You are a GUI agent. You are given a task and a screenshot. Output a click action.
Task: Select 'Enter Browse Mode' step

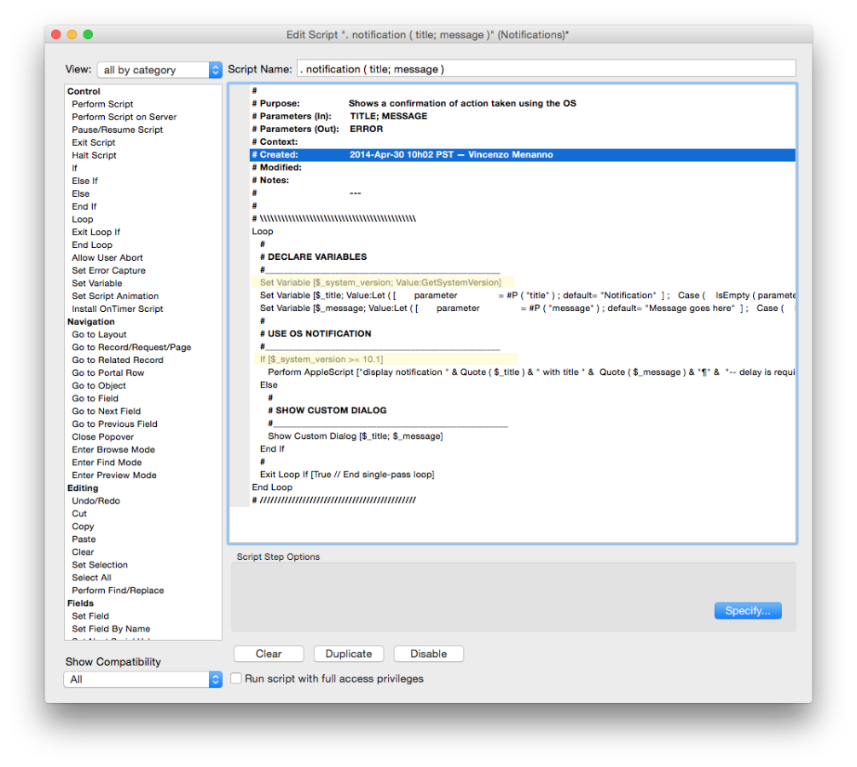pyautogui.click(x=113, y=449)
